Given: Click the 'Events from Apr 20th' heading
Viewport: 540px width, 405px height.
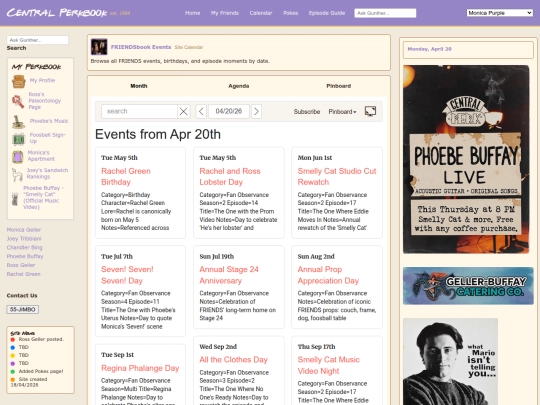Looking at the screenshot, I should click(158, 134).
